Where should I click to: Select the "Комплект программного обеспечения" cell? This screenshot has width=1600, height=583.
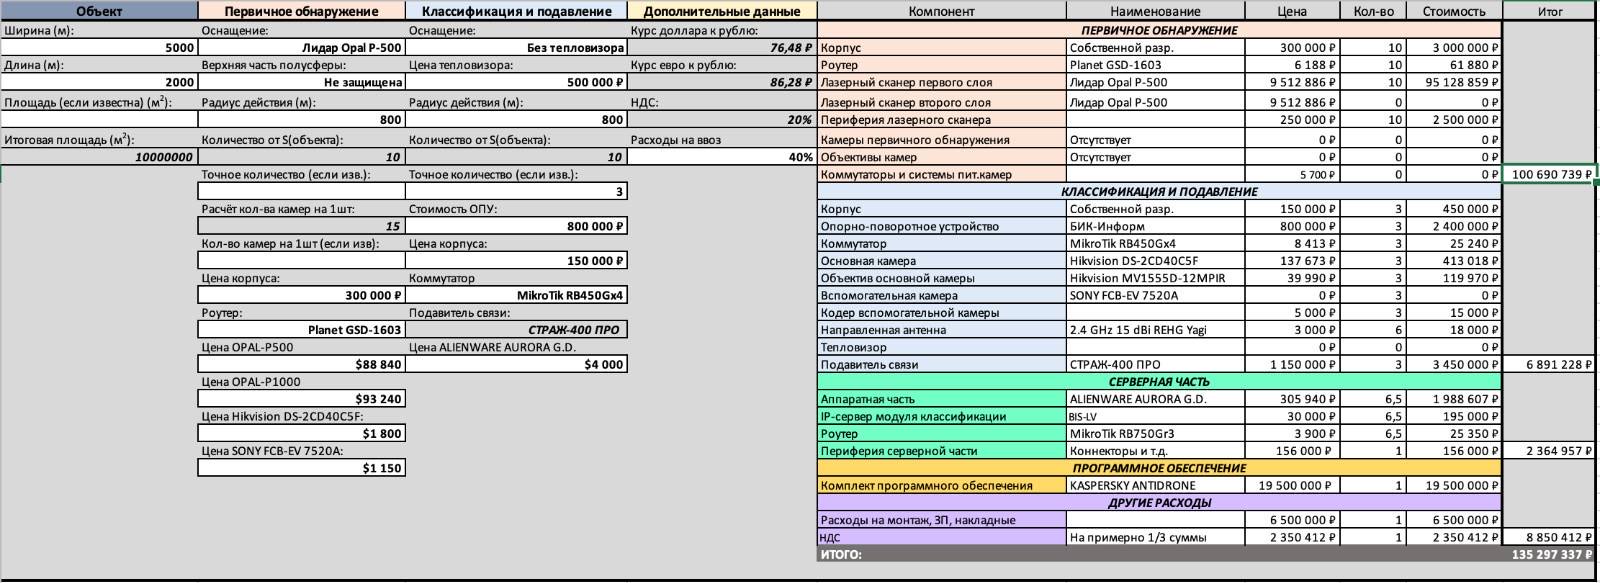(x=941, y=486)
